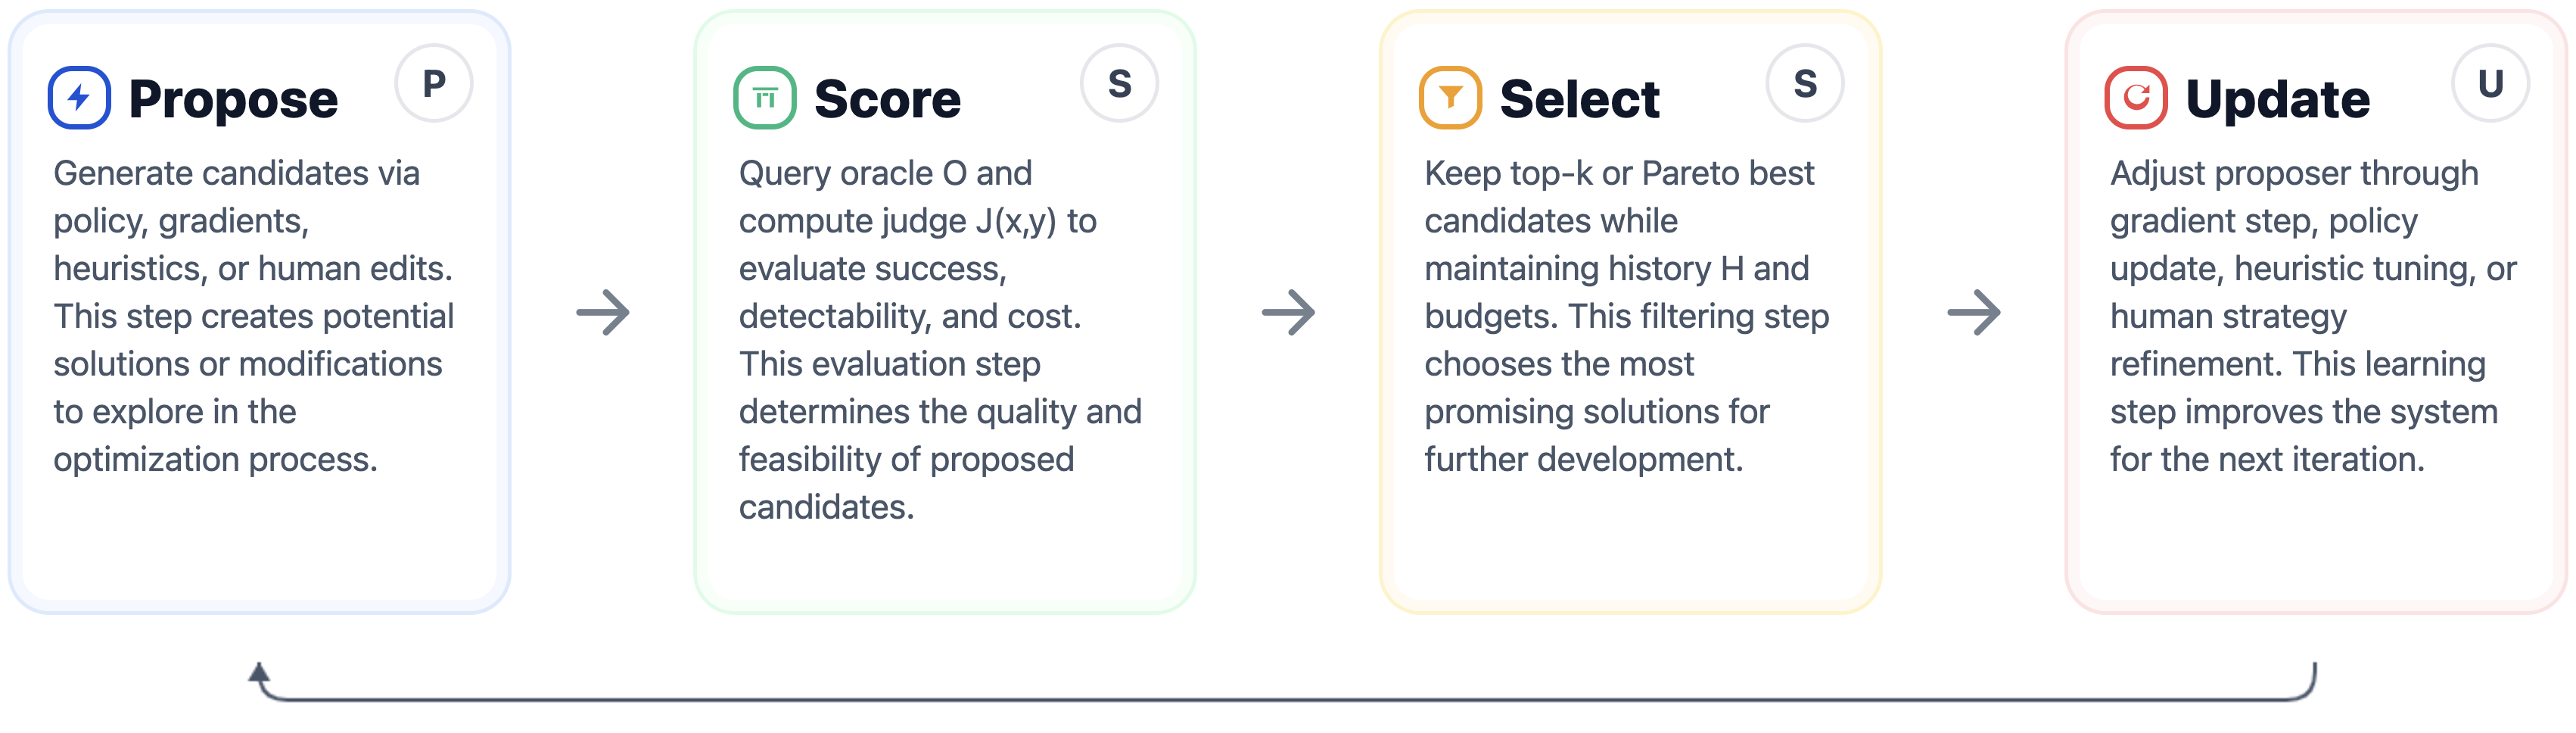Click the orange funnel Select icon
2576x733 pixels.
(x=1450, y=98)
